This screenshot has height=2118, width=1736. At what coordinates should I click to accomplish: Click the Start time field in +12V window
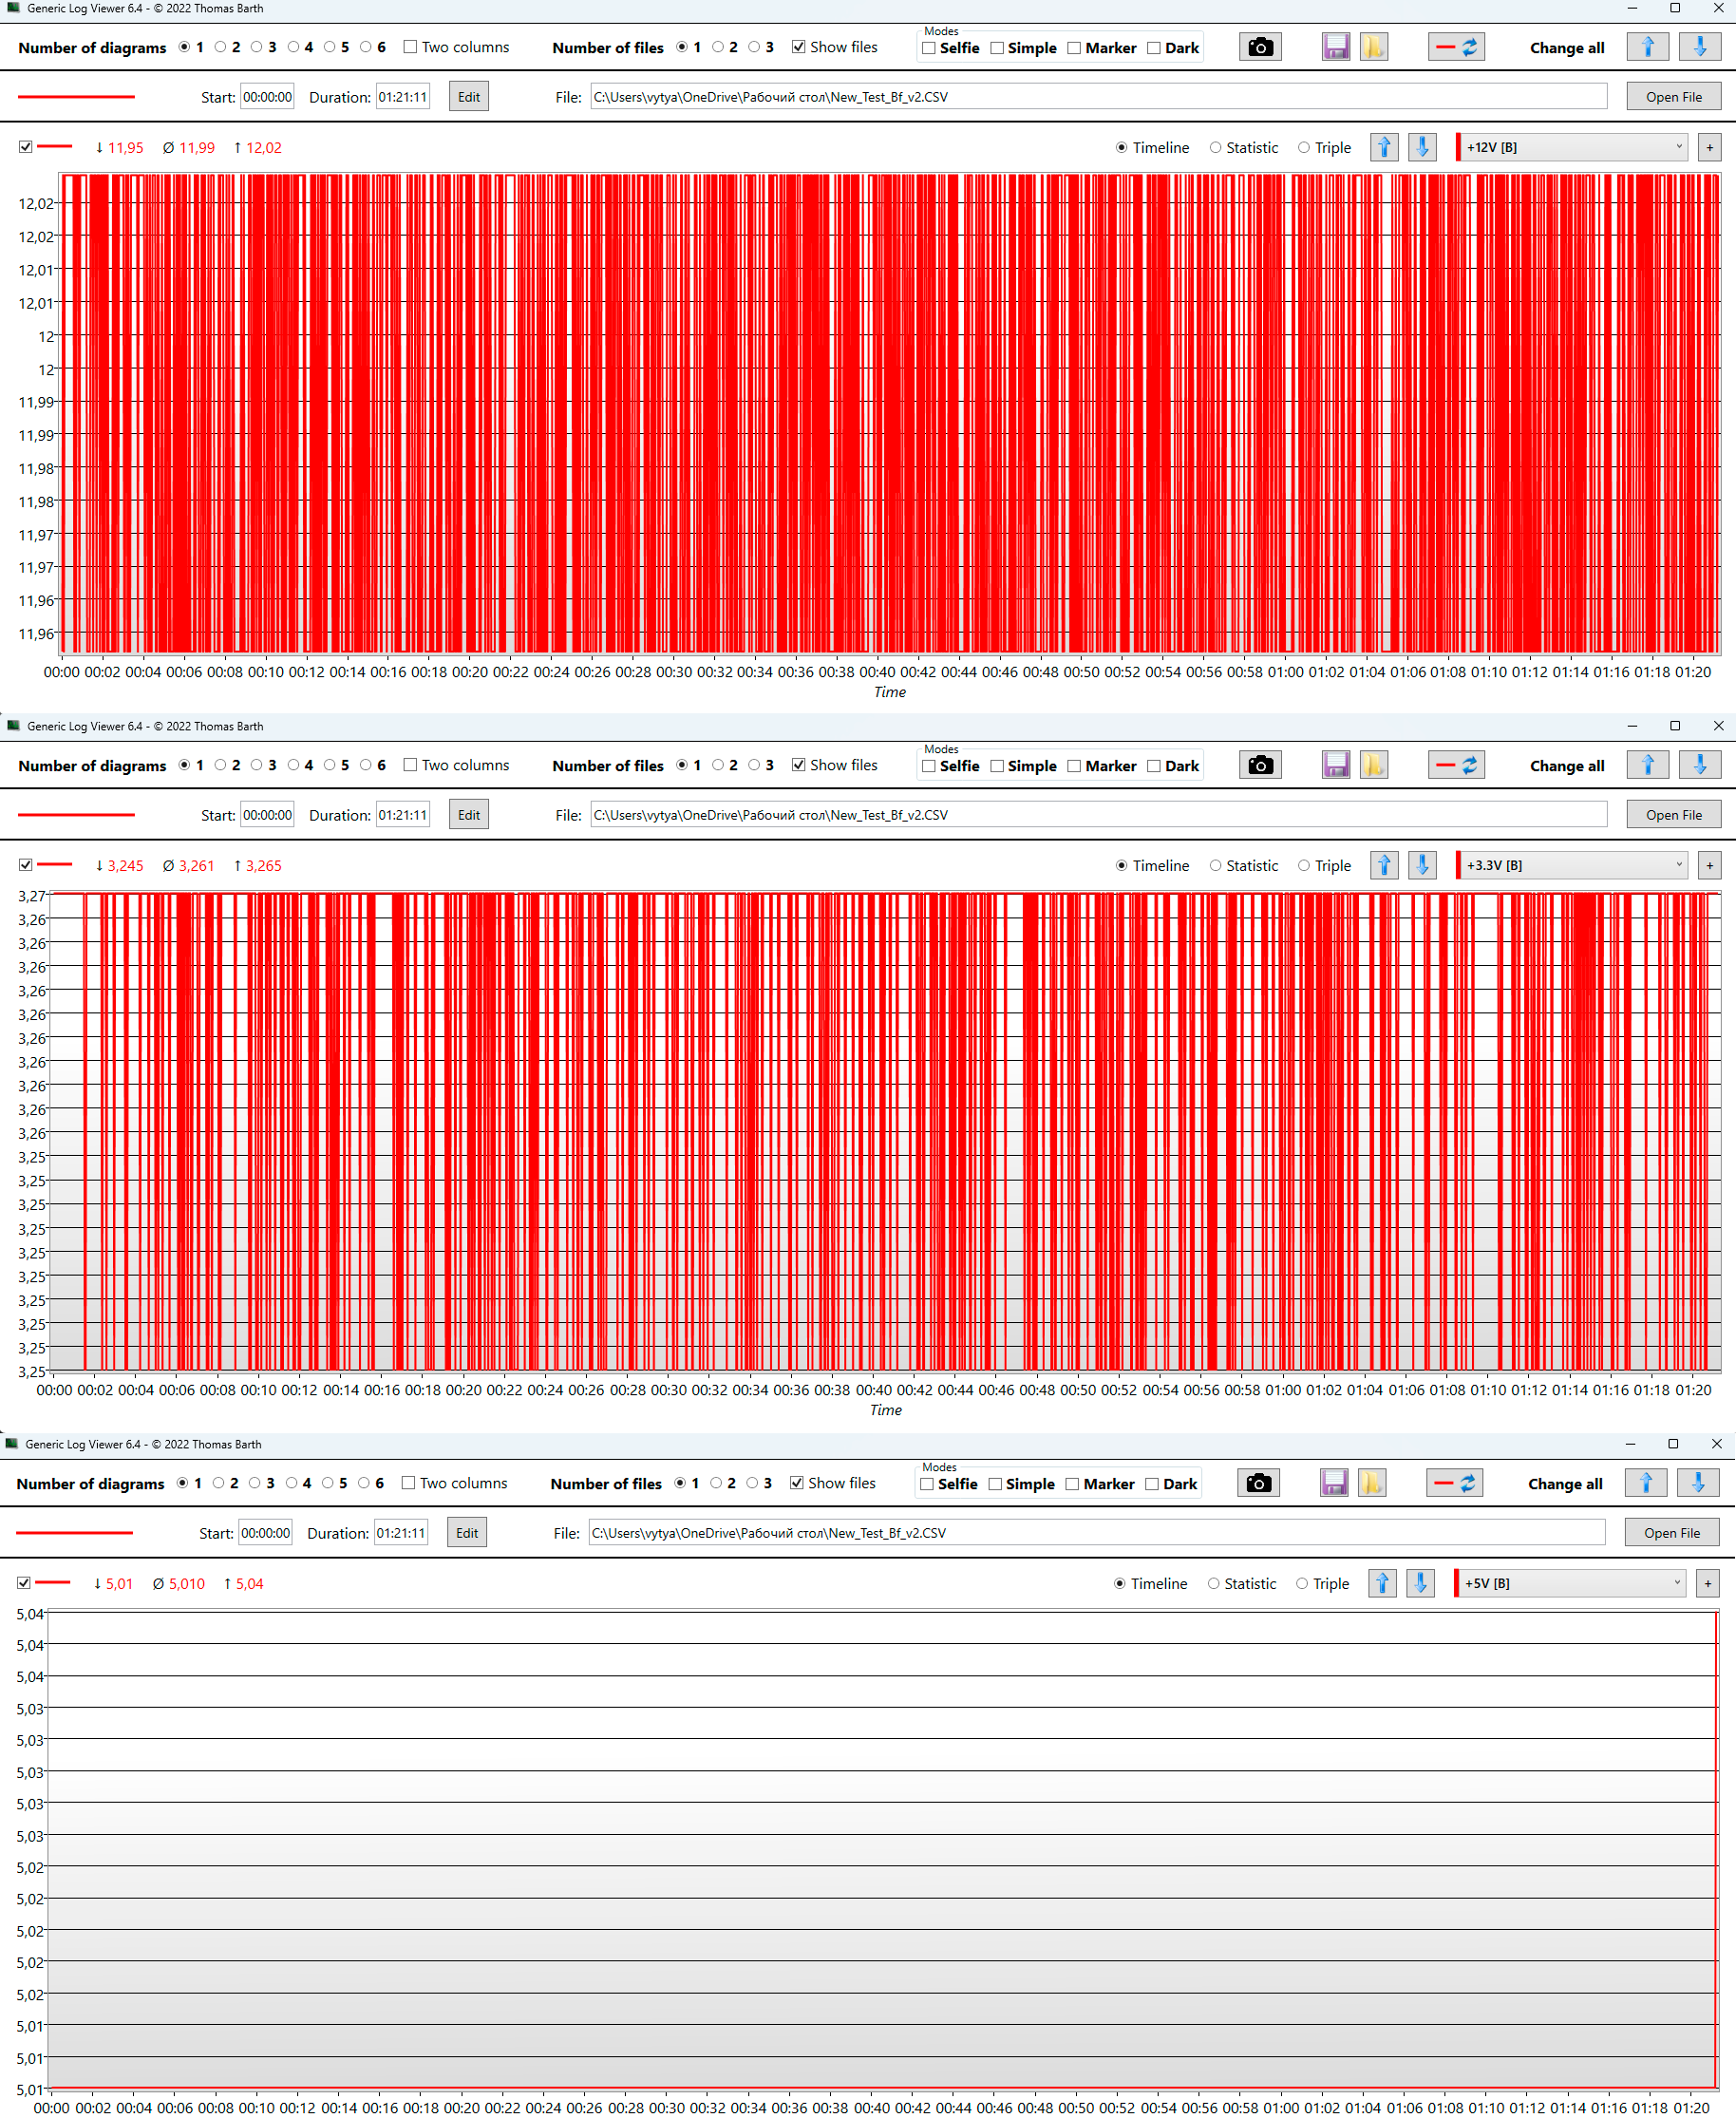tap(267, 97)
